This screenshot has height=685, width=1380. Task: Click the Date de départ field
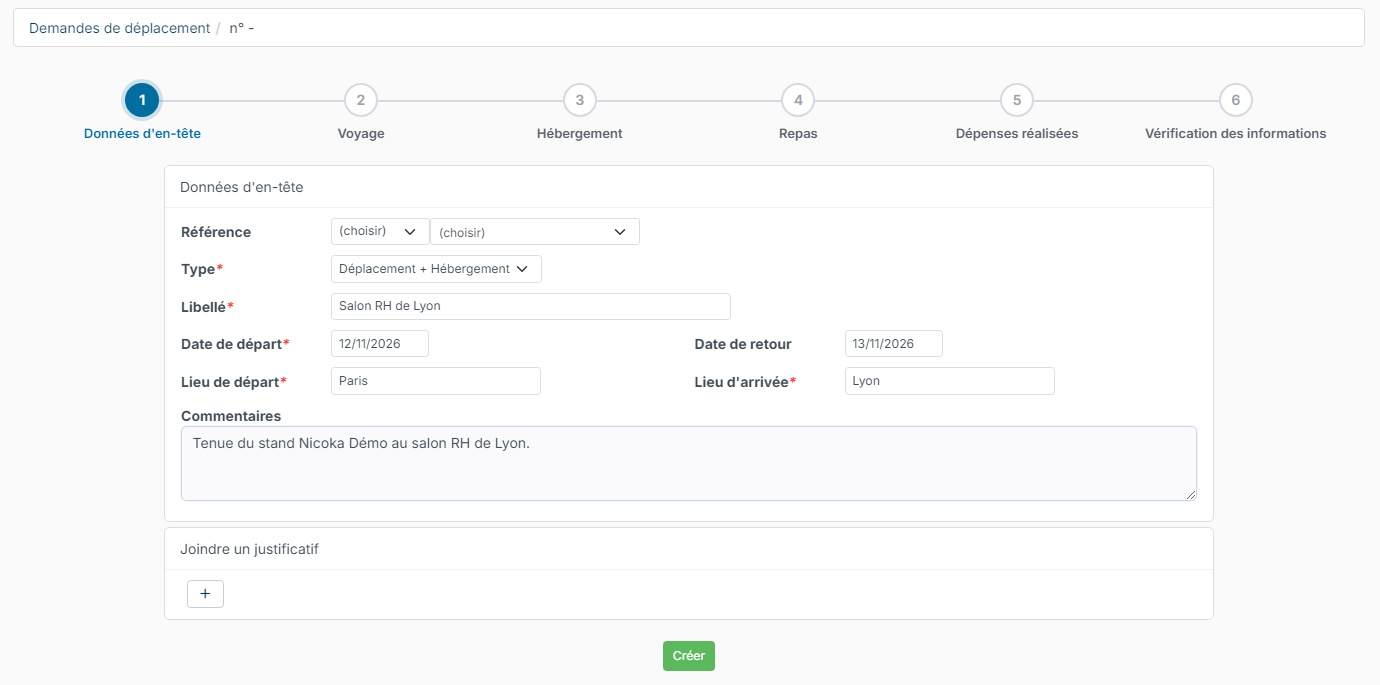pos(380,344)
